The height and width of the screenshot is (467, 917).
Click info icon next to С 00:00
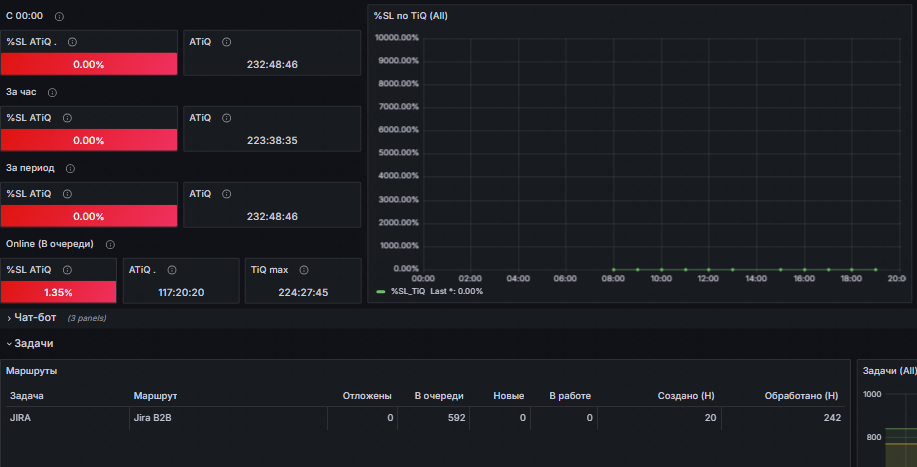pos(59,17)
